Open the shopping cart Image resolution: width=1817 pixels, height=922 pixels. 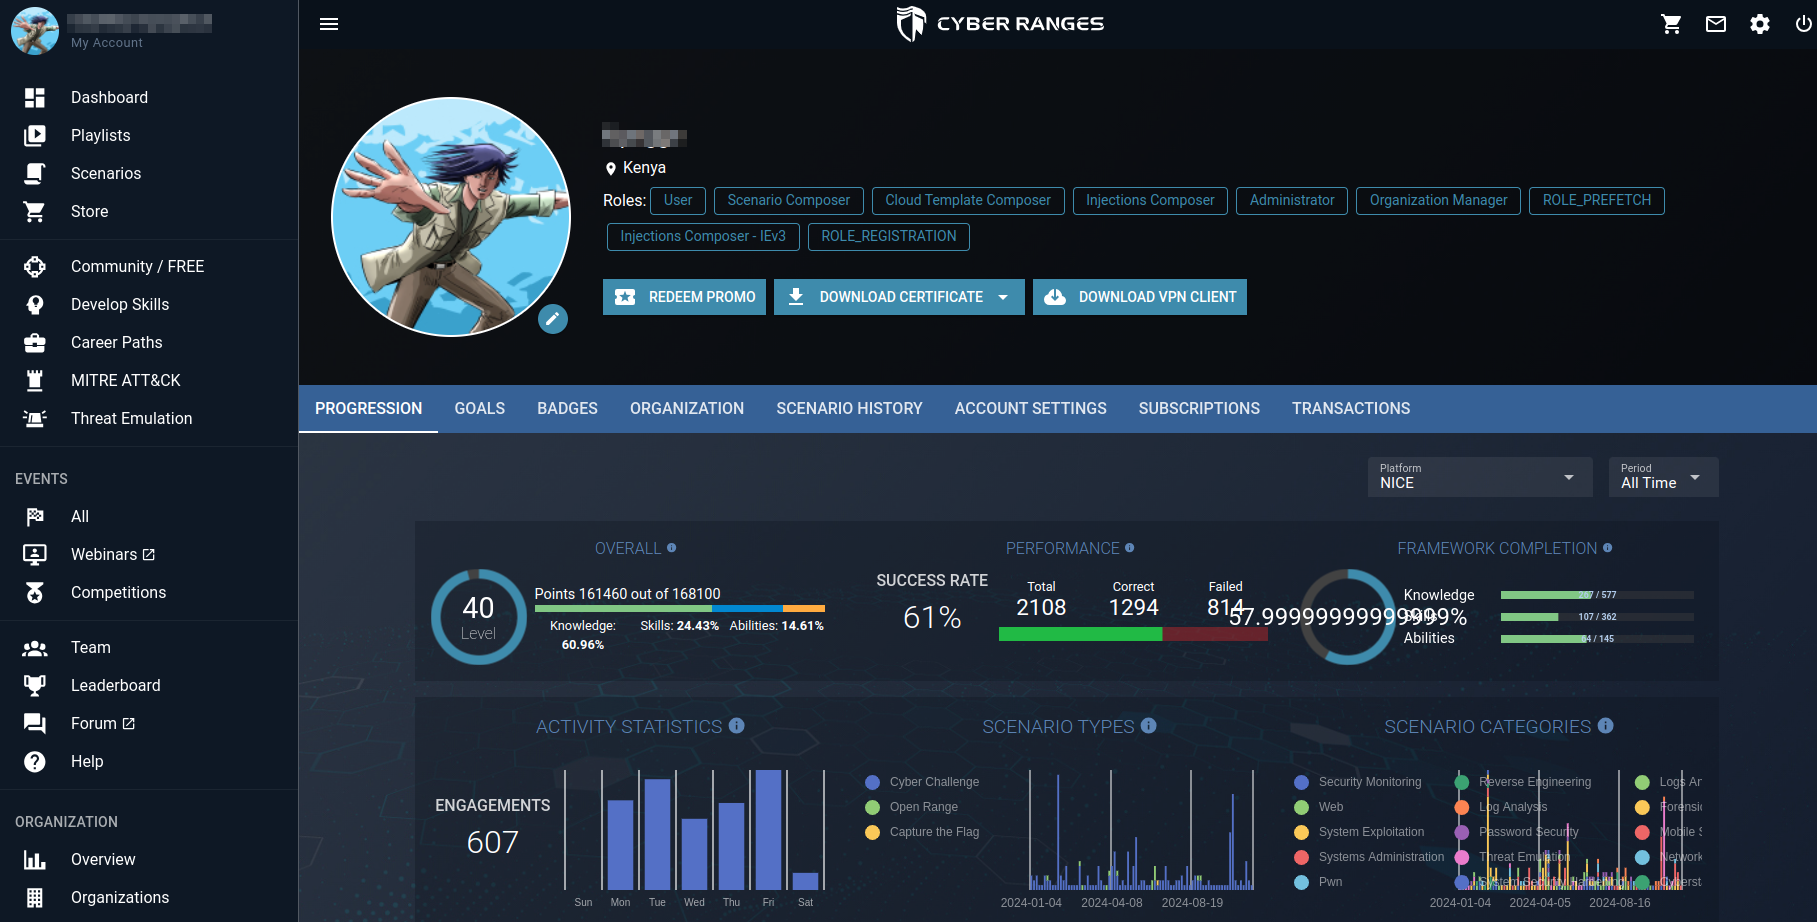pyautogui.click(x=1671, y=24)
